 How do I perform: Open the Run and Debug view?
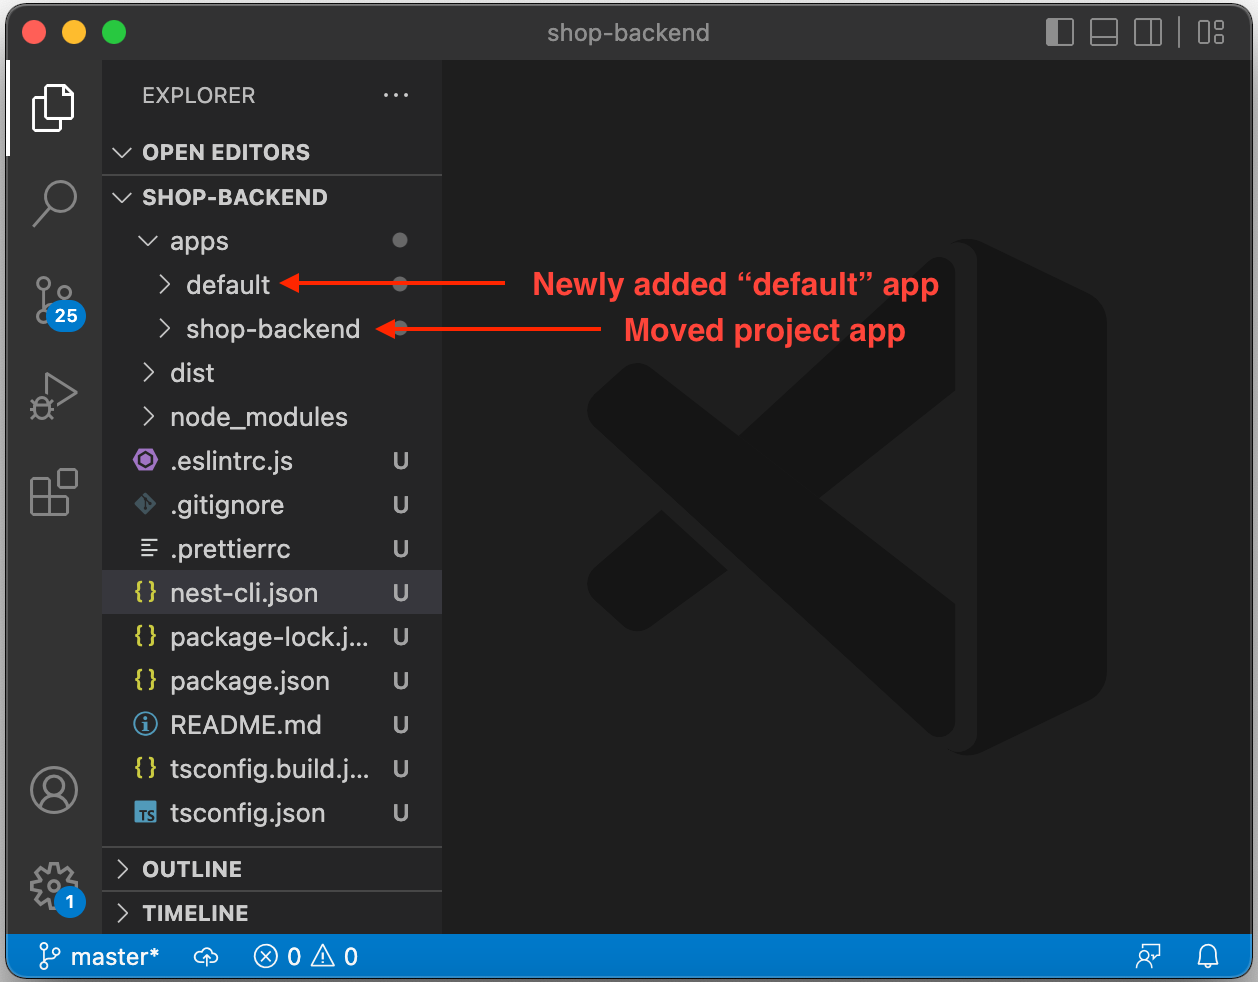pos(54,396)
